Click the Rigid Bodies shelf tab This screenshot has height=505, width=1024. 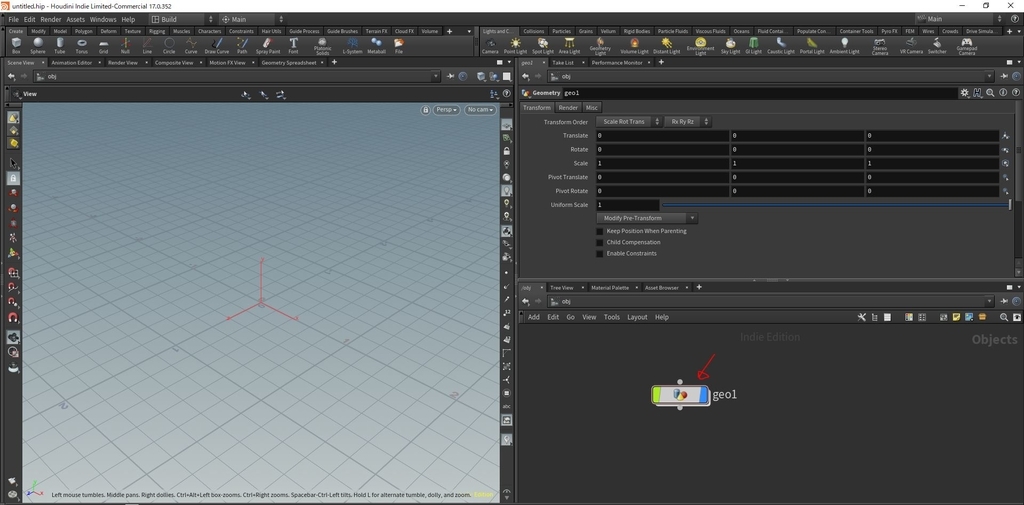point(635,31)
